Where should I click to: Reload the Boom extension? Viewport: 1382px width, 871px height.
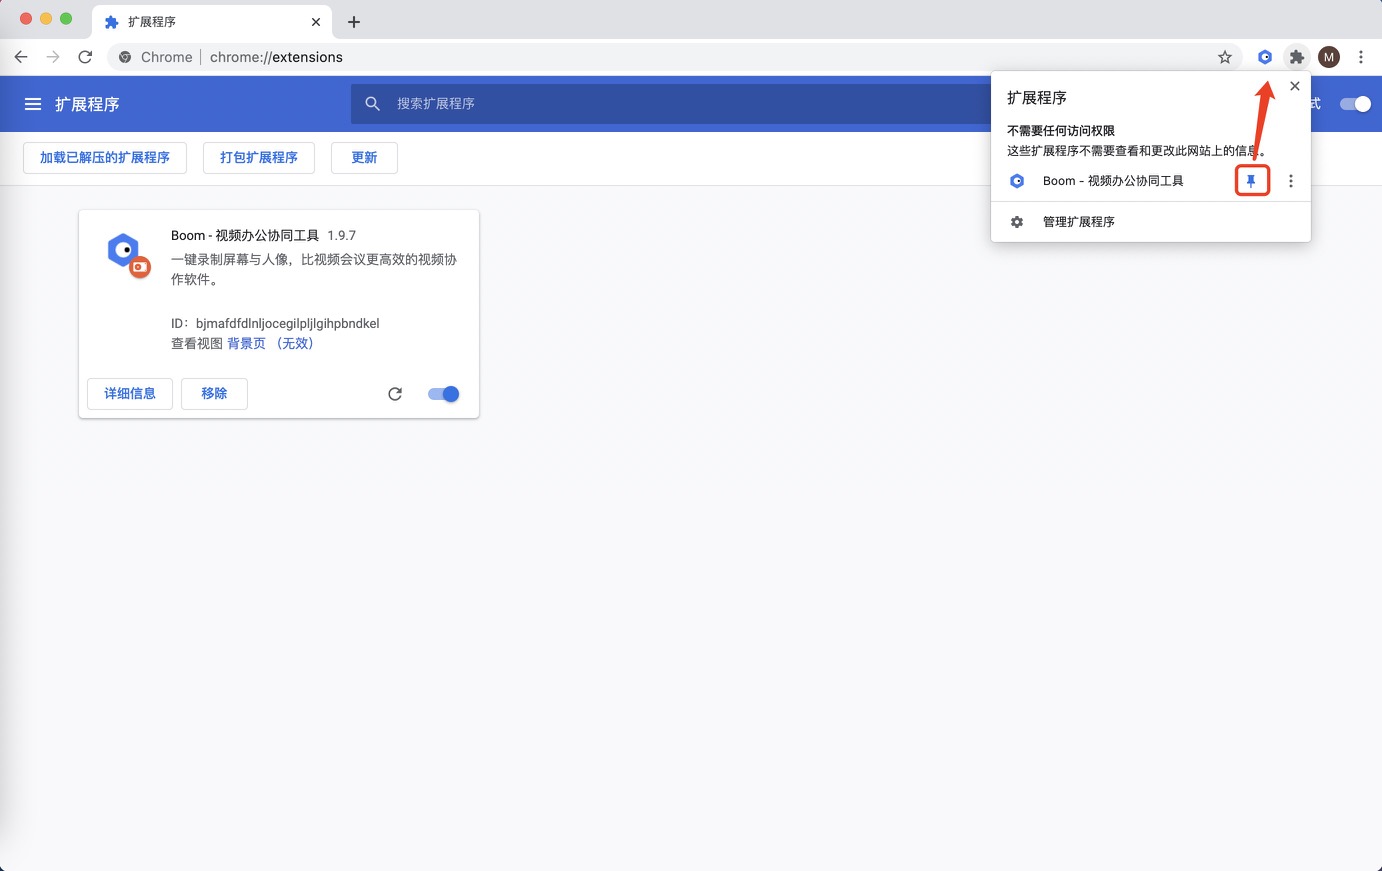(394, 394)
